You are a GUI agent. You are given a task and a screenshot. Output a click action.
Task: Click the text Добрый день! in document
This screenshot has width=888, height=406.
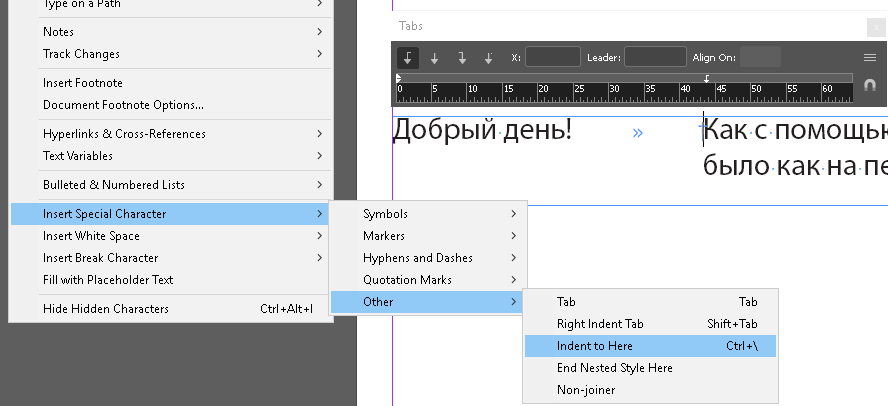(x=482, y=131)
